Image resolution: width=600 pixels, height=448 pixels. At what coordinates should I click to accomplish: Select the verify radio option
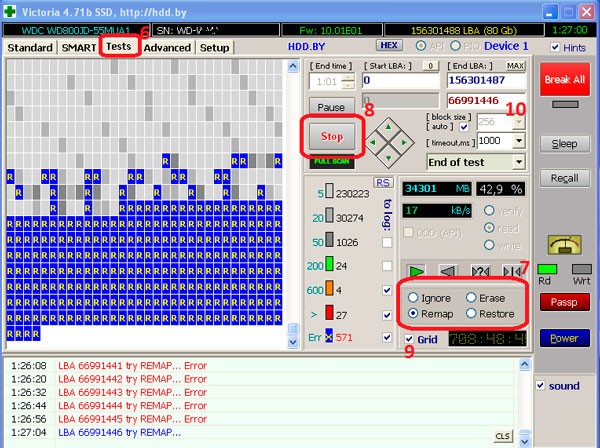(489, 210)
